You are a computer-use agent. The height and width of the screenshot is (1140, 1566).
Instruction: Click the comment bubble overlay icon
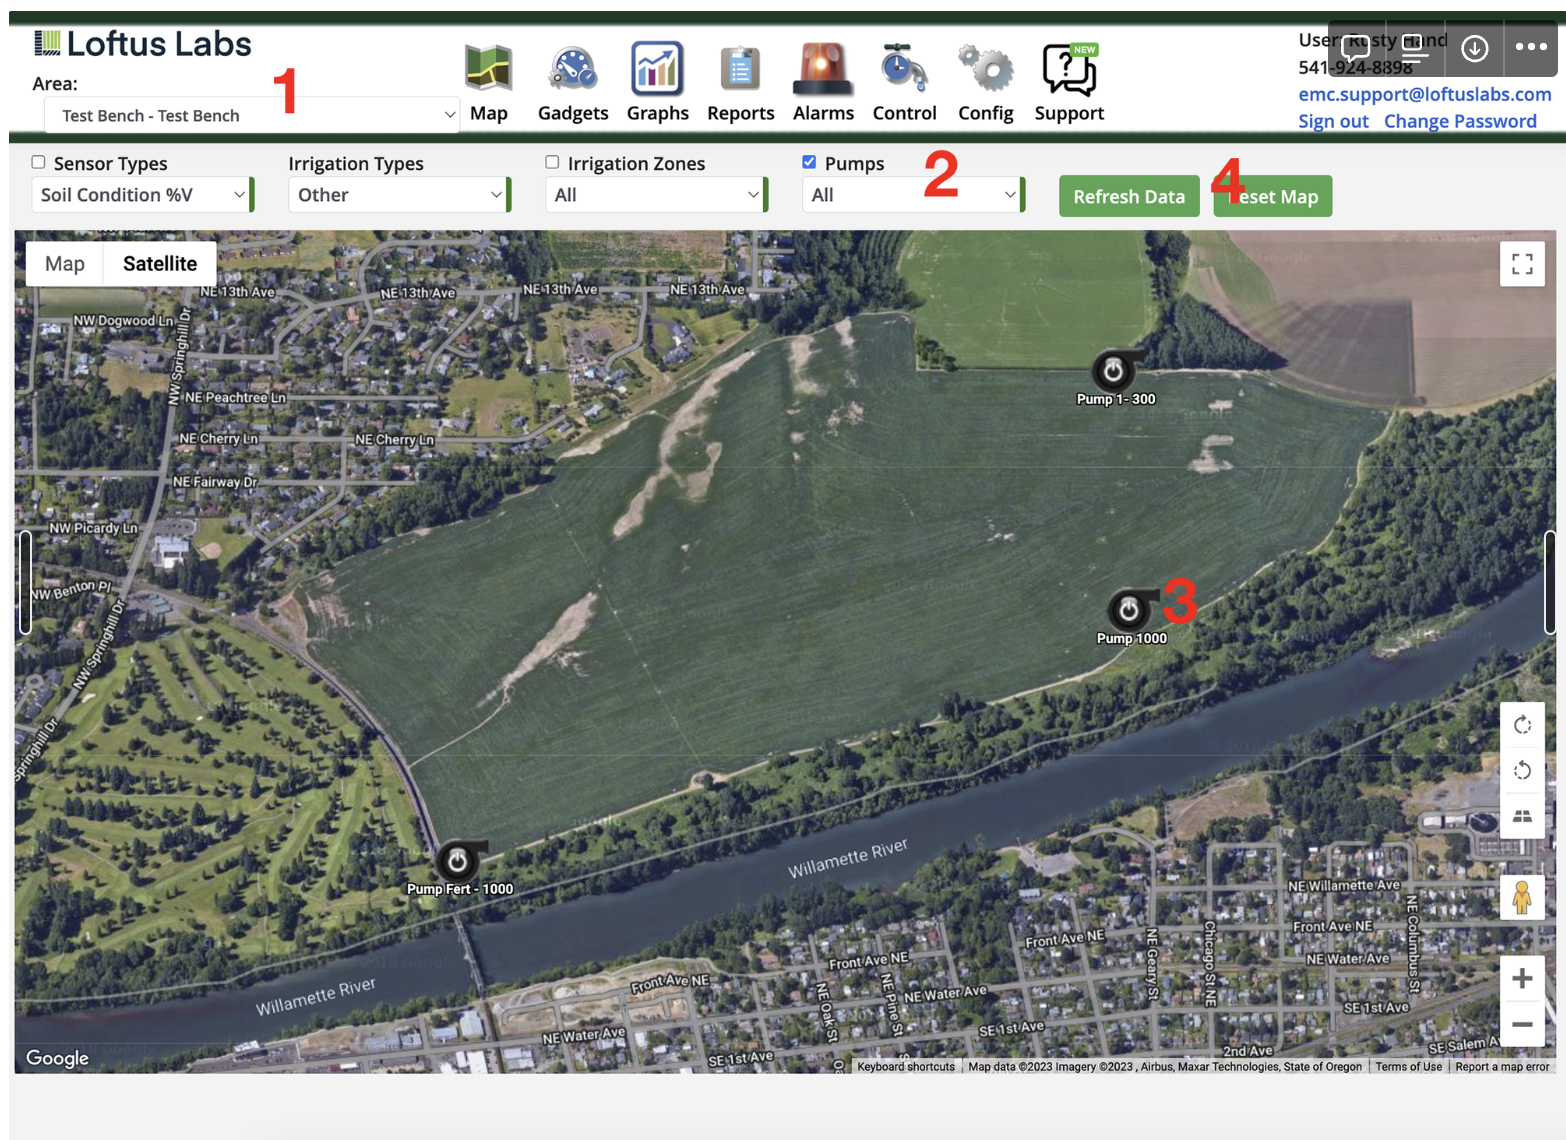click(1355, 47)
